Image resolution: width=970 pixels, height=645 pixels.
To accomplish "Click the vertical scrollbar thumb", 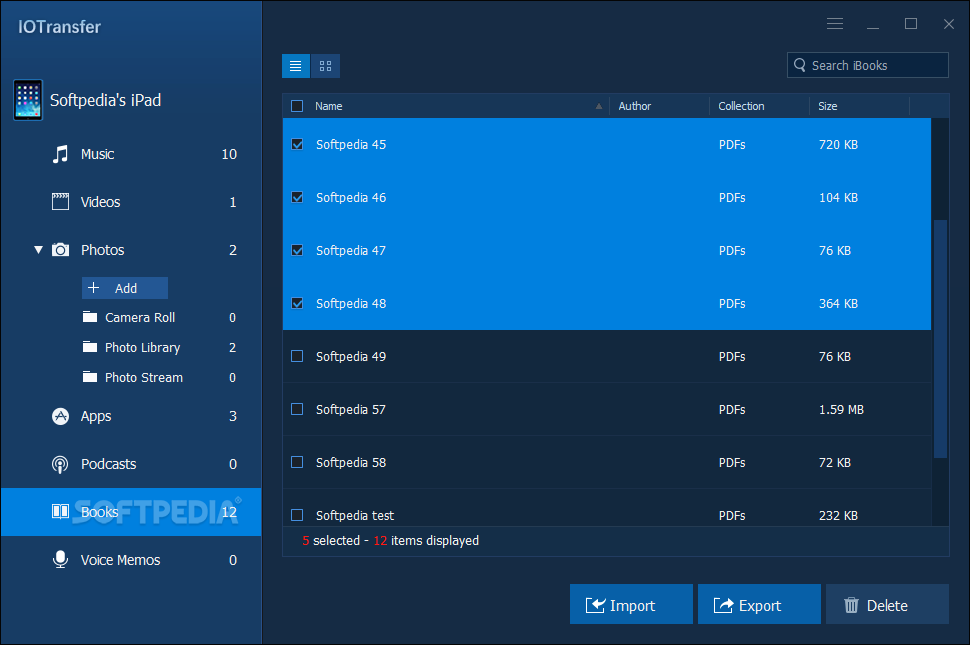I will (x=940, y=339).
